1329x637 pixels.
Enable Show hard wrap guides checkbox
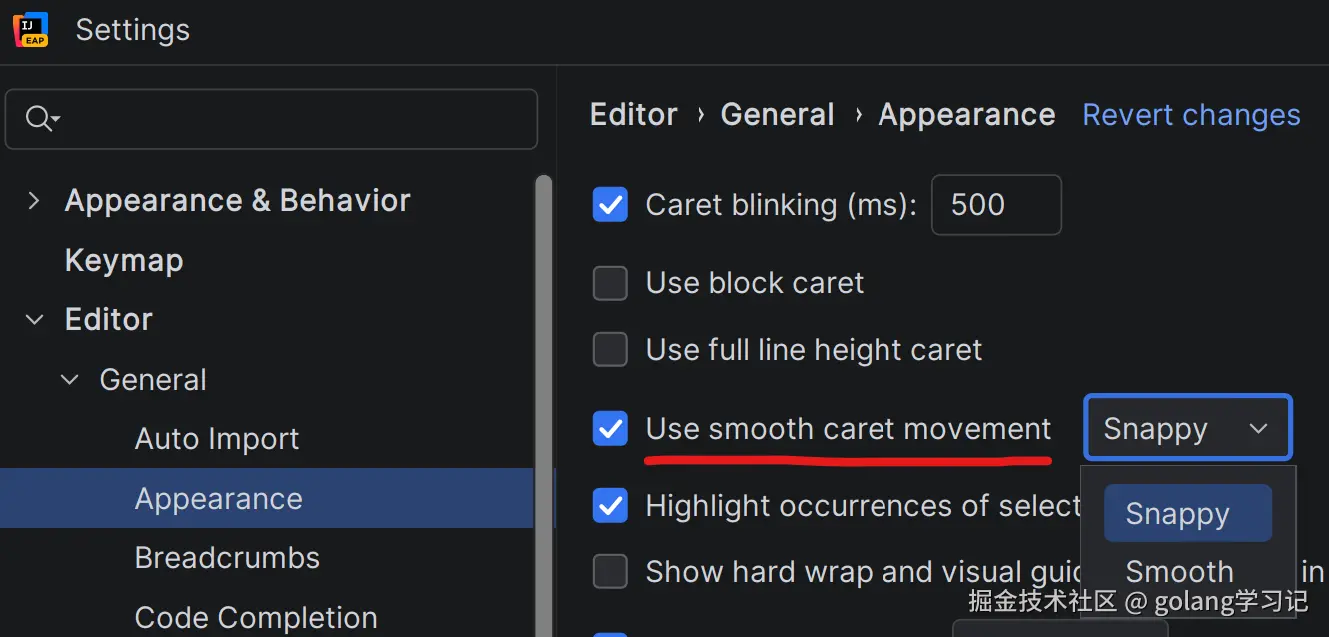click(610, 572)
